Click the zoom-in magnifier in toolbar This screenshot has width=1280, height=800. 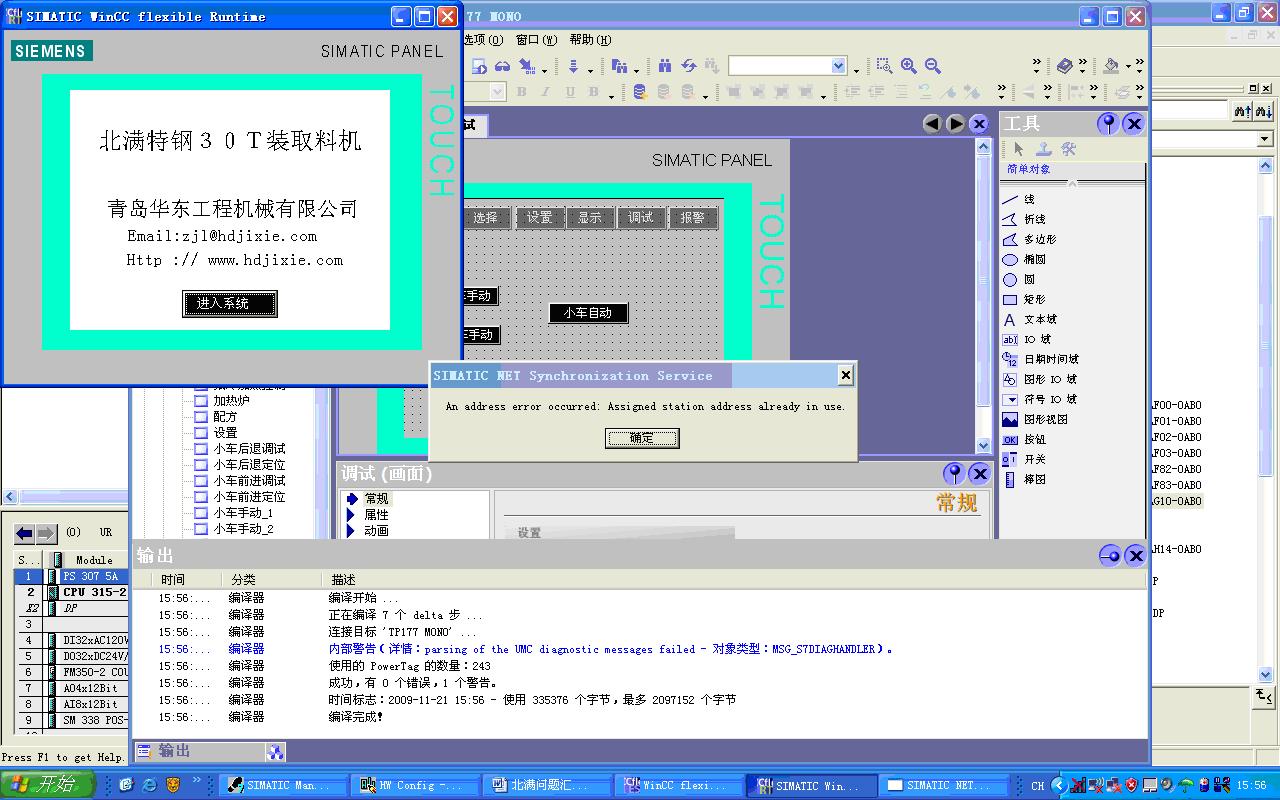(x=908, y=66)
